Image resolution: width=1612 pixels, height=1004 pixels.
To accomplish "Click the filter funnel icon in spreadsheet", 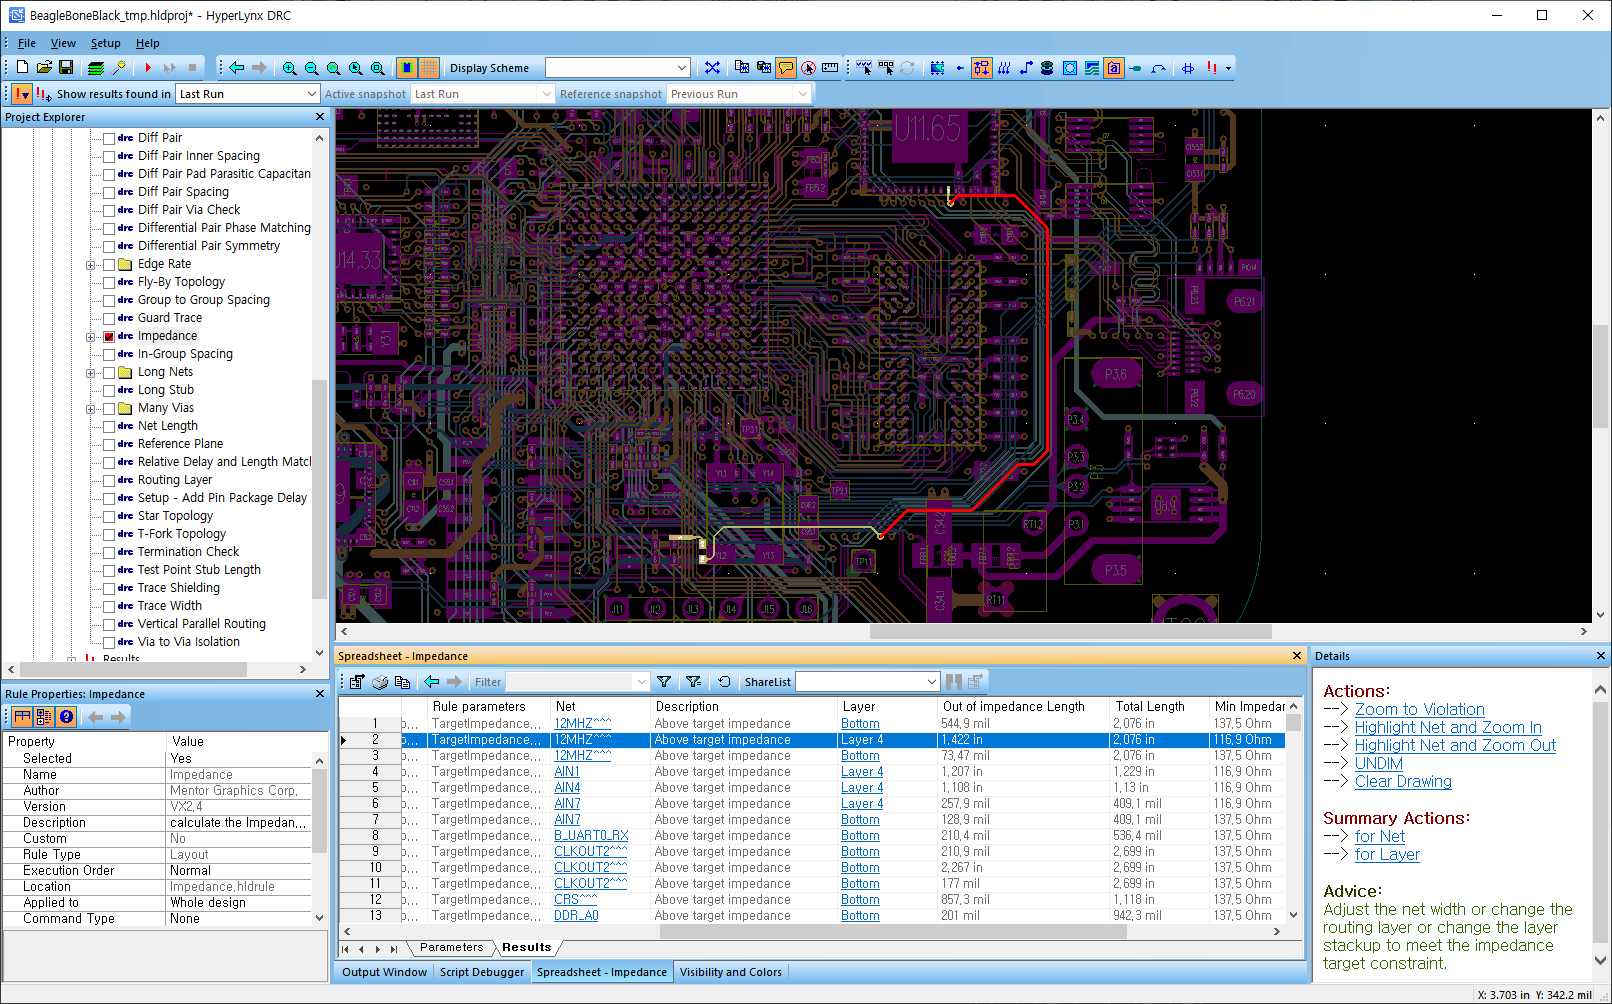I will (x=664, y=682).
